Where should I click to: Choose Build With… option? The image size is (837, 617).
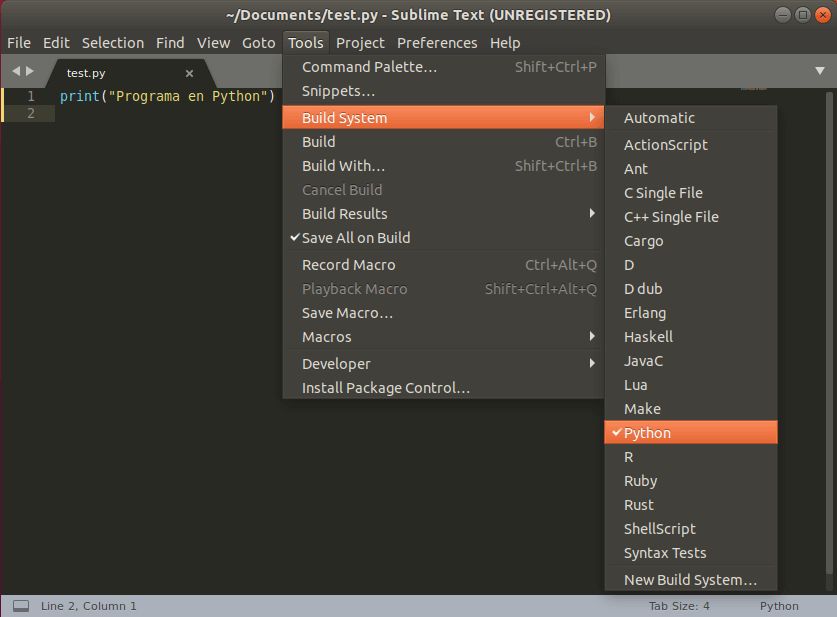pos(444,165)
